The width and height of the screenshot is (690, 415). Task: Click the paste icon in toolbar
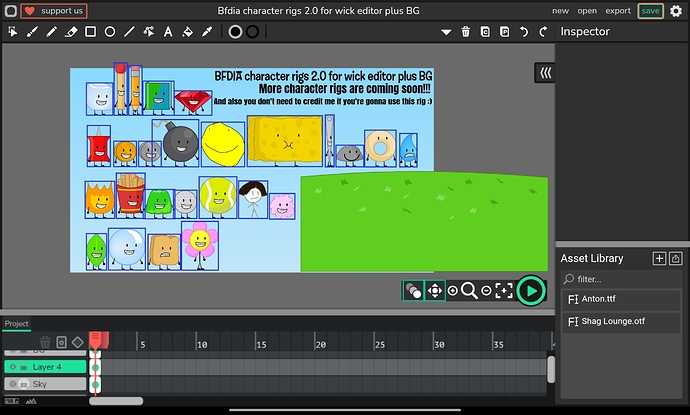click(504, 32)
